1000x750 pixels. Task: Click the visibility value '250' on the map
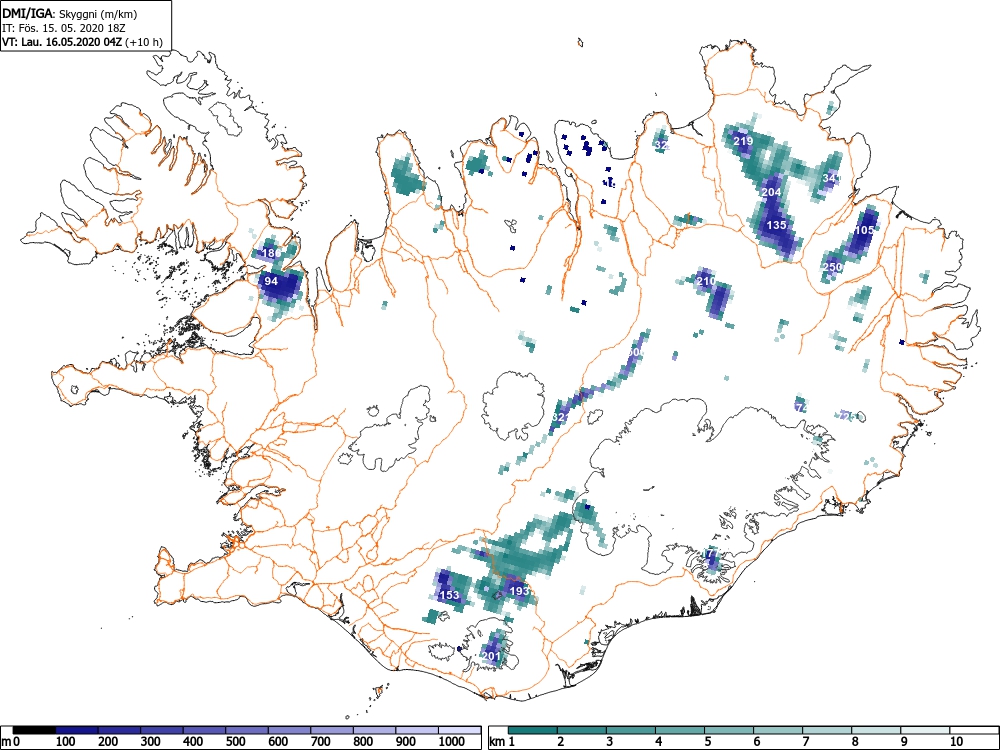pyautogui.click(x=832, y=267)
